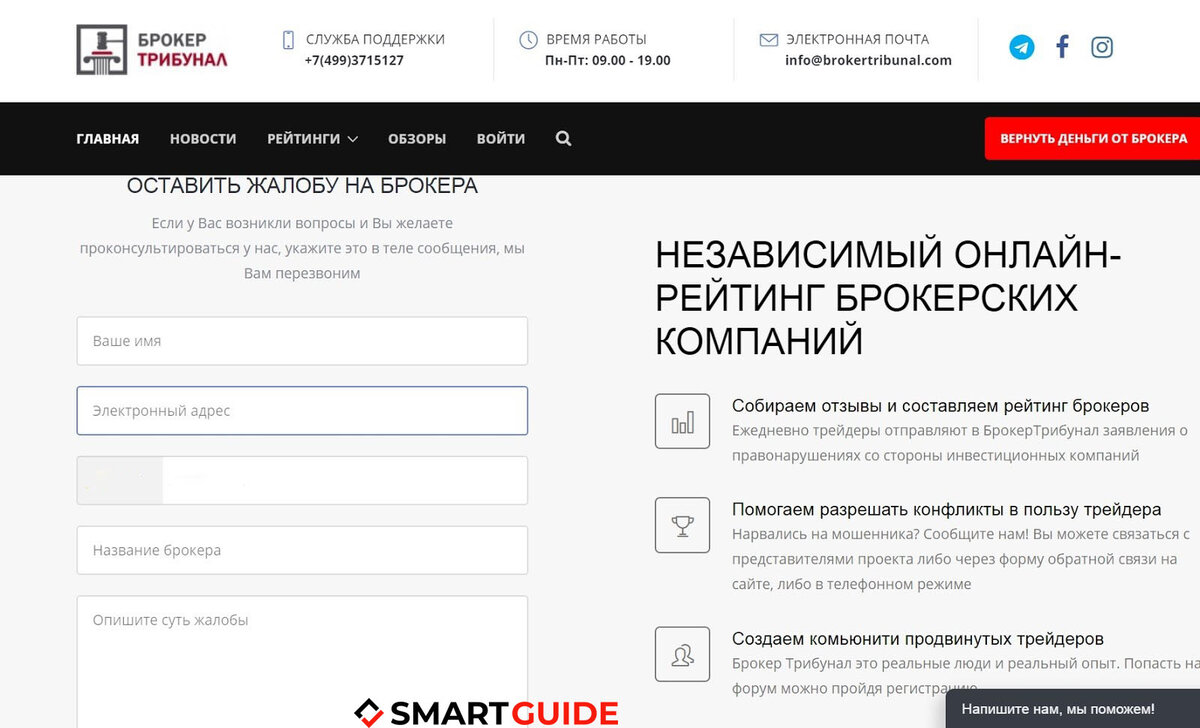Viewport: 1200px width, 728px height.
Task: Click the Создаем комьюнити продвинутых трейдеров title
Action: (918, 639)
